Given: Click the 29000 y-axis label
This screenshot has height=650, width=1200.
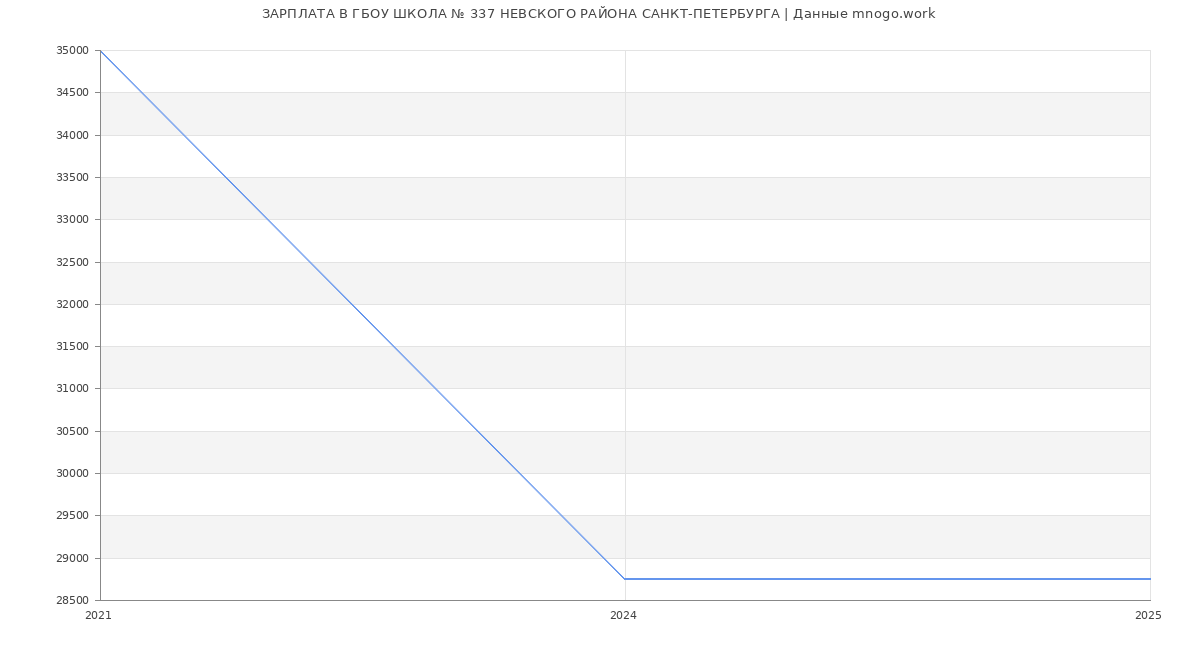Looking at the screenshot, I should click(x=73, y=558).
